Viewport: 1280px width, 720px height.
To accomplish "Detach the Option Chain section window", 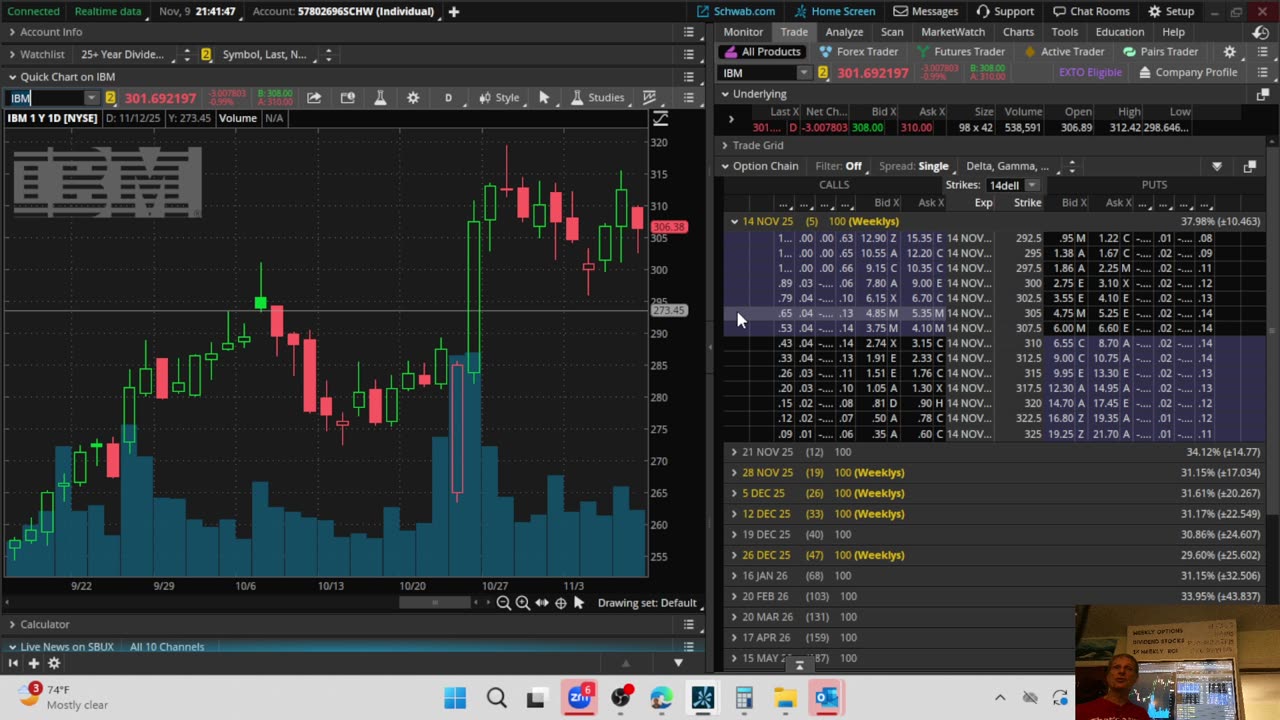I will [1249, 166].
